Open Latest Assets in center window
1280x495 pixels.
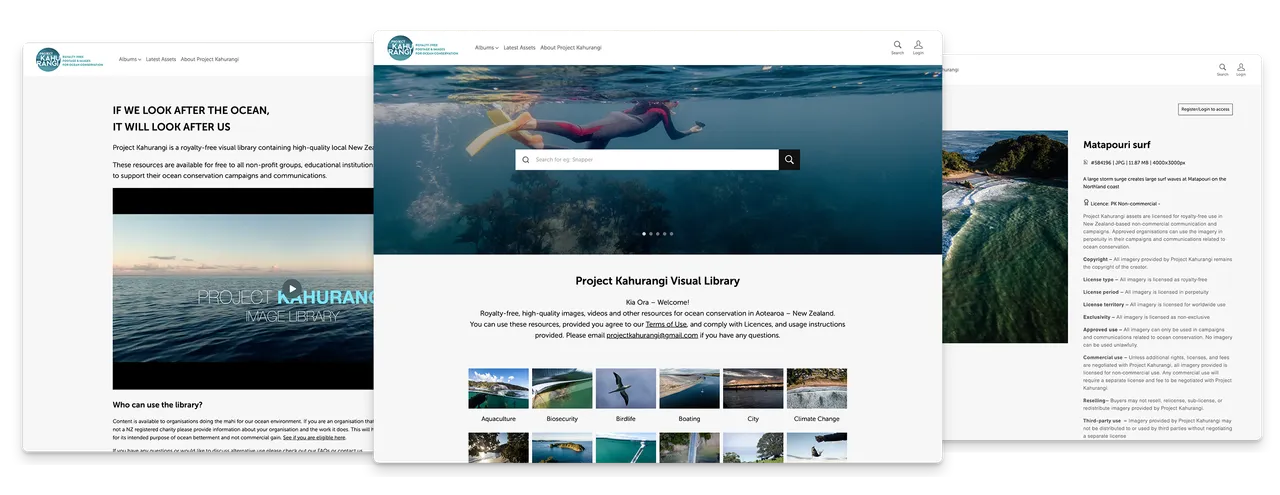pos(519,48)
